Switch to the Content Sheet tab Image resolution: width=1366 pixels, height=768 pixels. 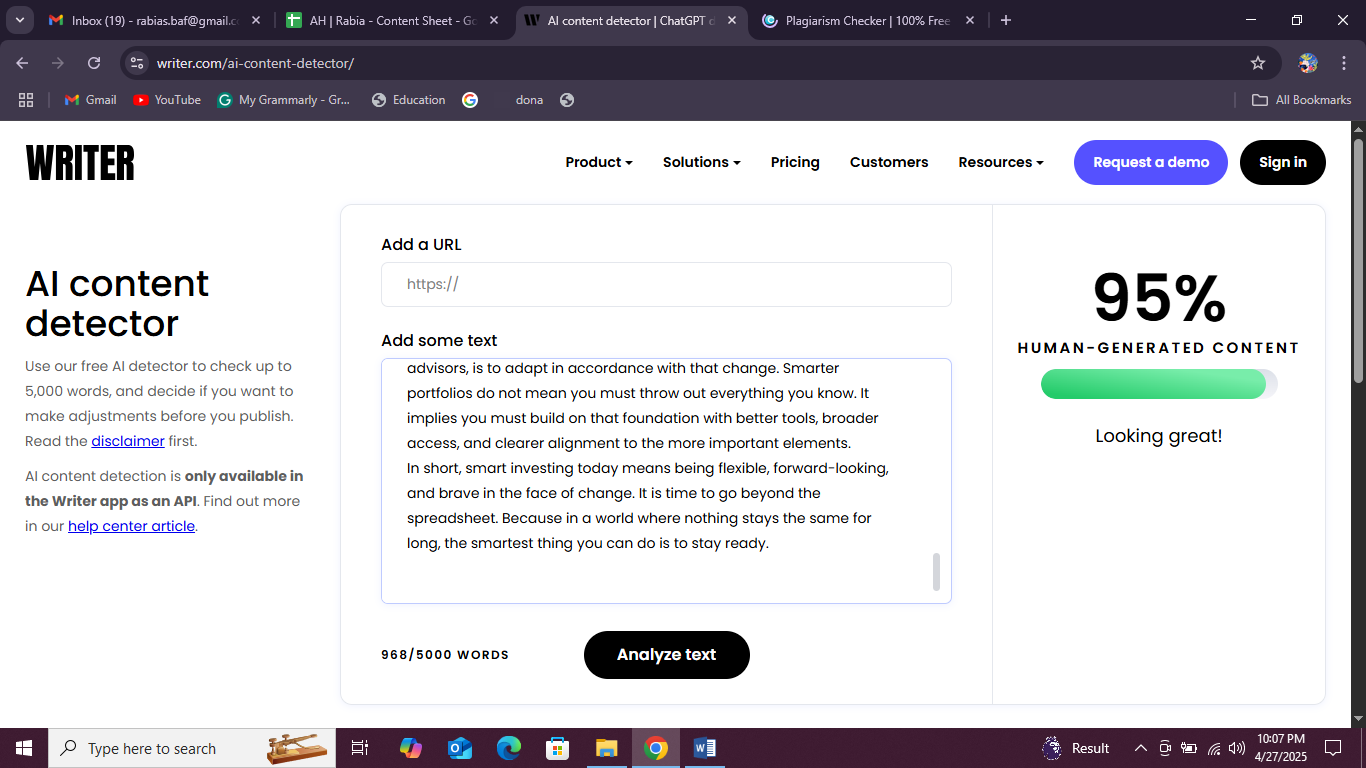[381, 20]
